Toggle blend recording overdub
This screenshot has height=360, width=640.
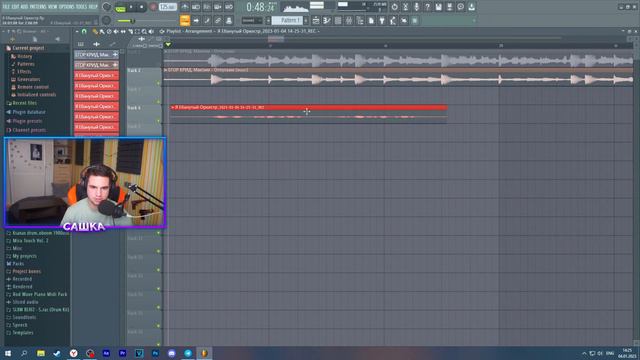click(x=218, y=7)
